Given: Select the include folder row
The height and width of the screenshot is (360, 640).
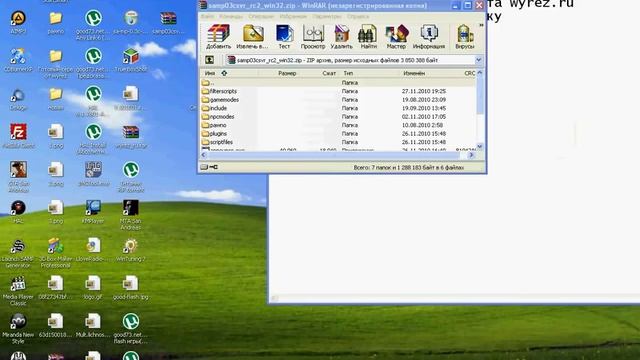Looking at the screenshot, I should click(338, 108).
